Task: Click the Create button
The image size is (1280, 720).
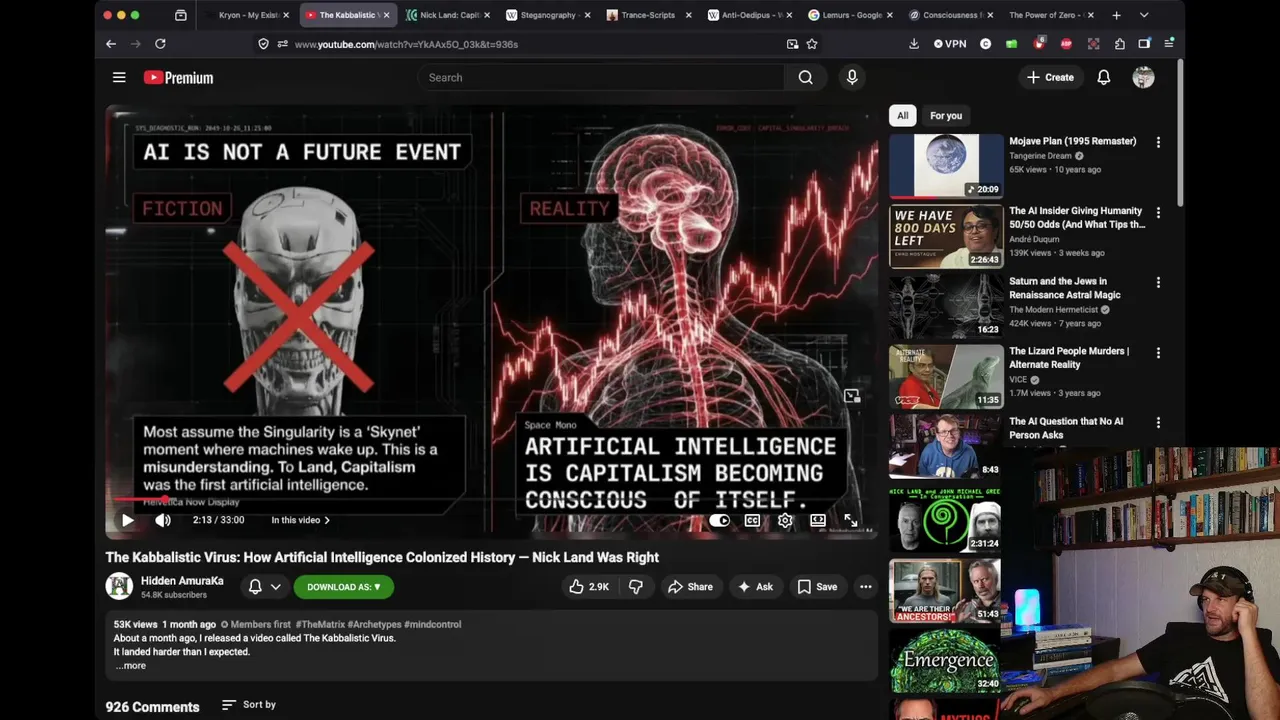Action: point(1050,77)
